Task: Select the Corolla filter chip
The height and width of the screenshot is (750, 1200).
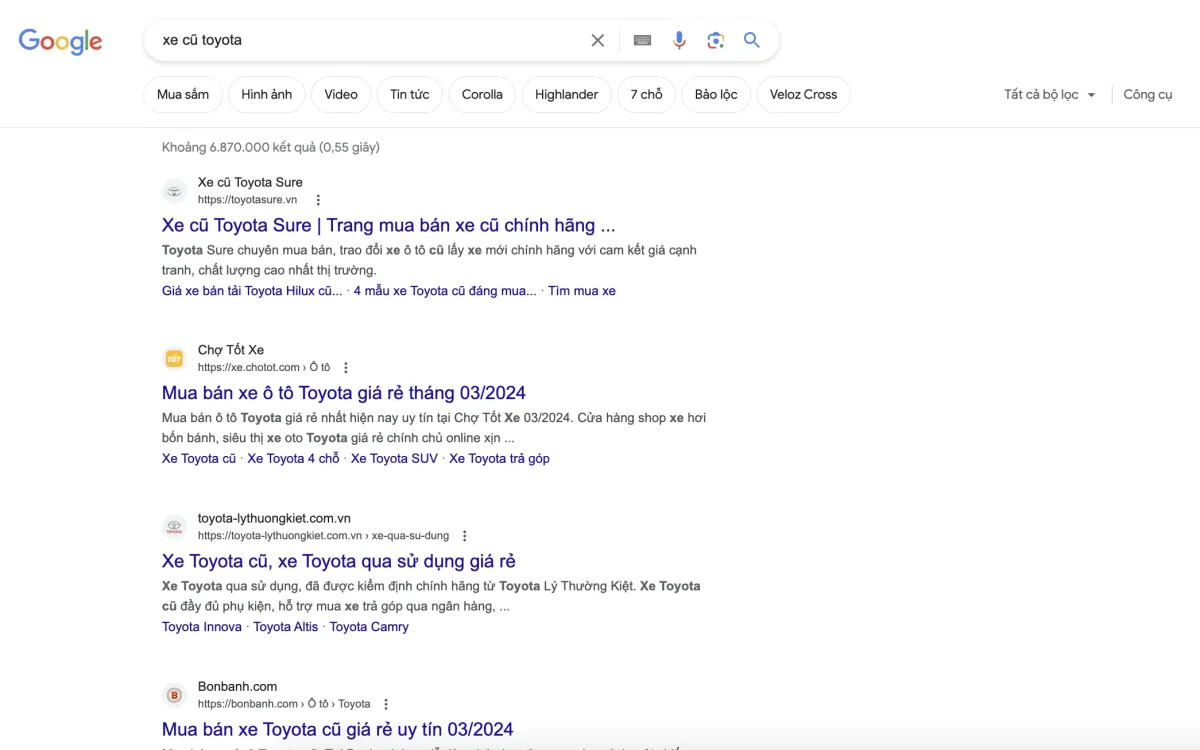Action: tap(482, 94)
